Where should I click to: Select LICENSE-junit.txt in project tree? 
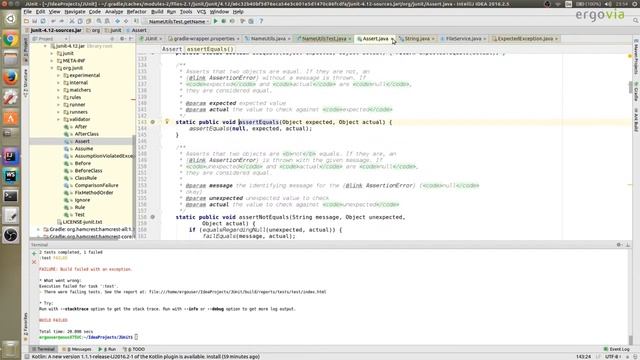click(x=82, y=222)
